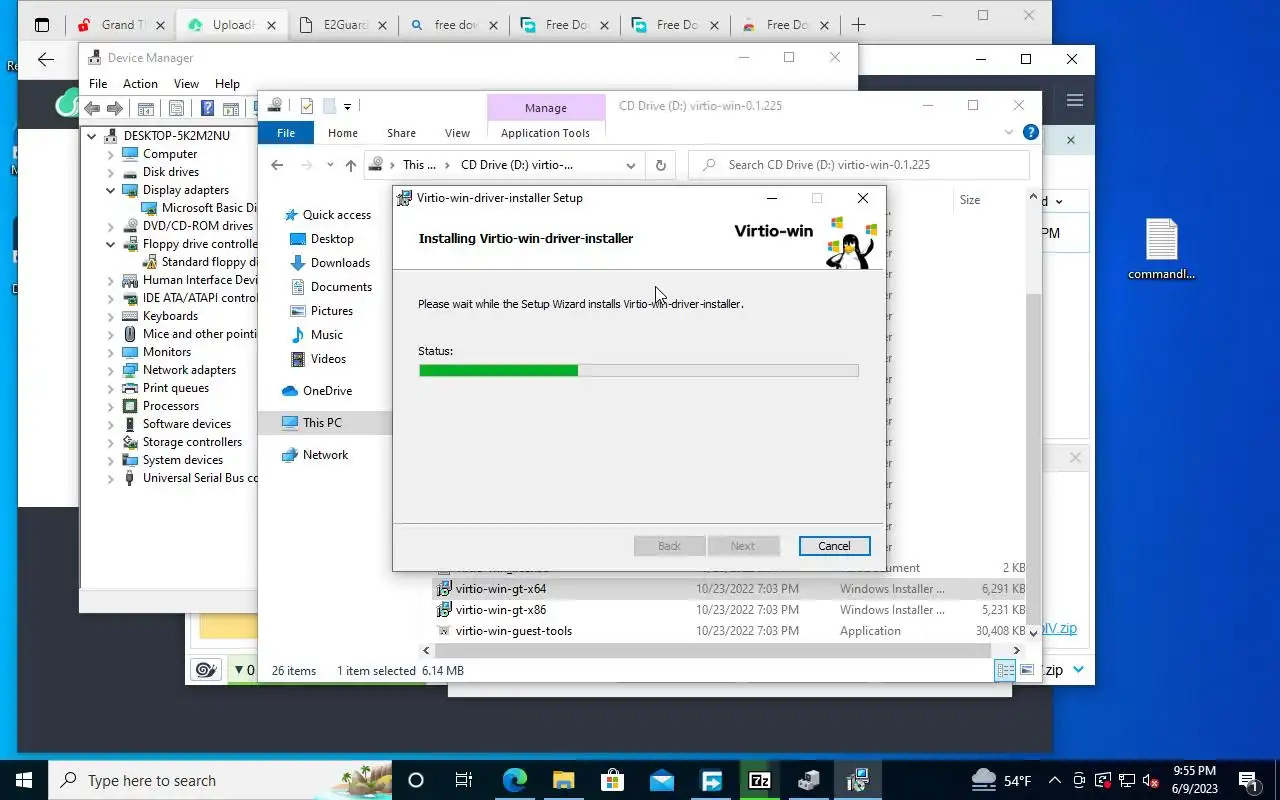Open the File menu in Device Manager
This screenshot has height=800, width=1280.
(x=98, y=84)
